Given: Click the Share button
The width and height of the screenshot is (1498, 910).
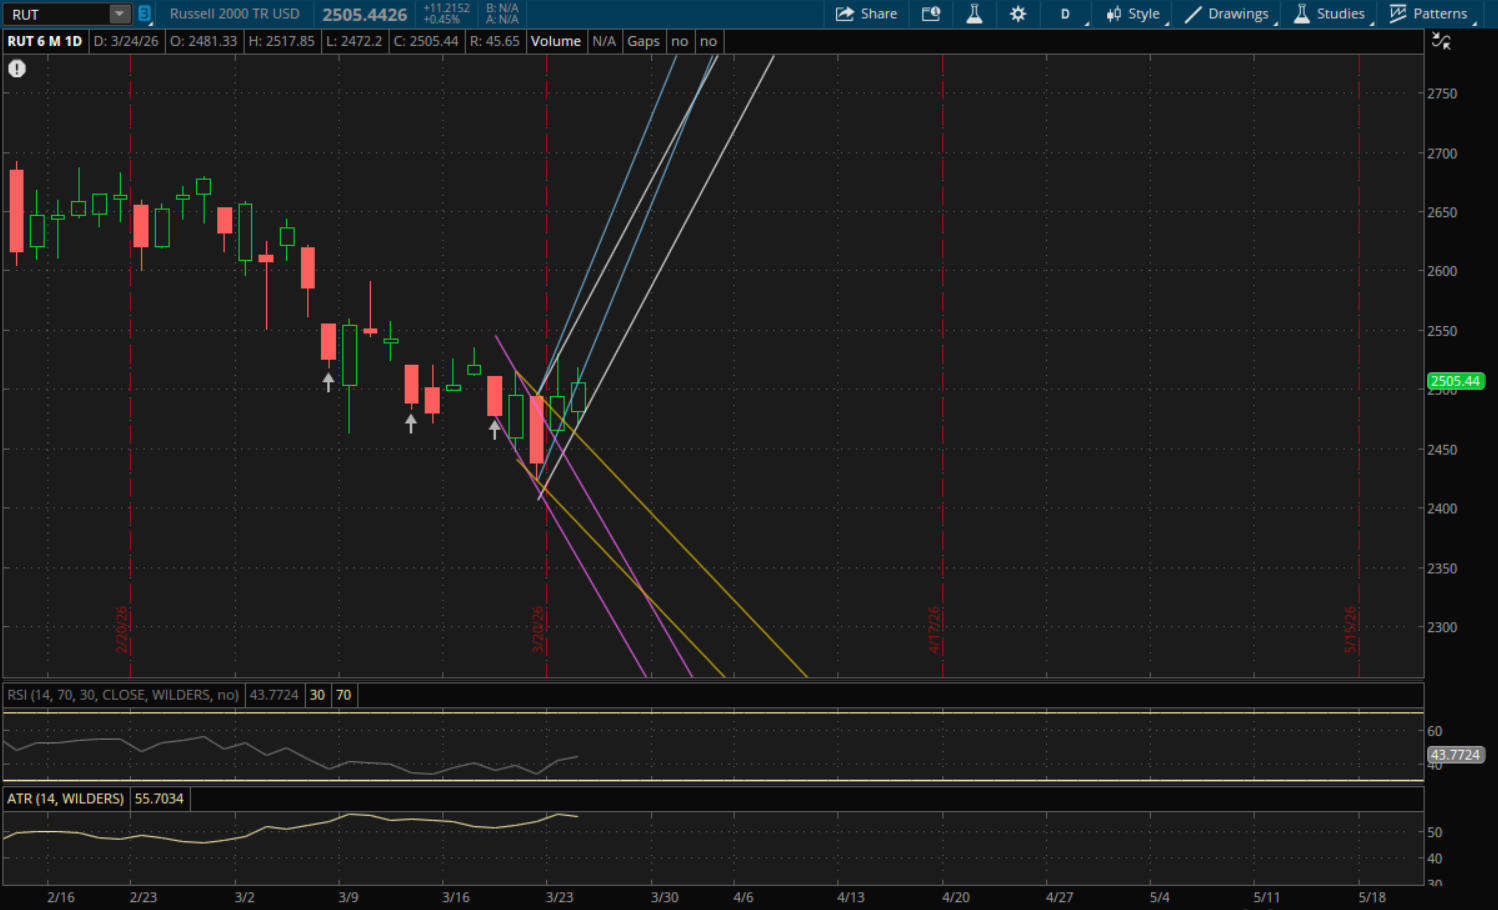Looking at the screenshot, I should (866, 14).
